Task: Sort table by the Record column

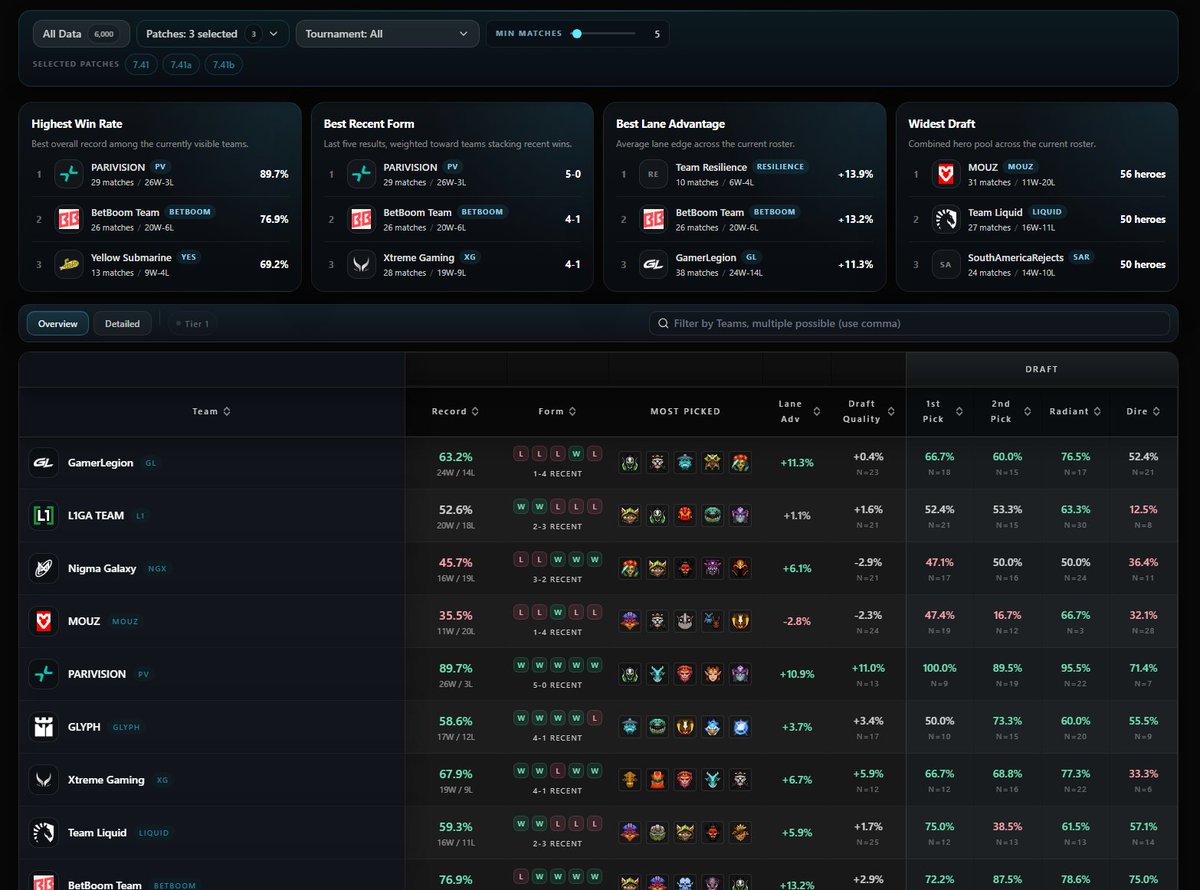Action: pos(455,411)
